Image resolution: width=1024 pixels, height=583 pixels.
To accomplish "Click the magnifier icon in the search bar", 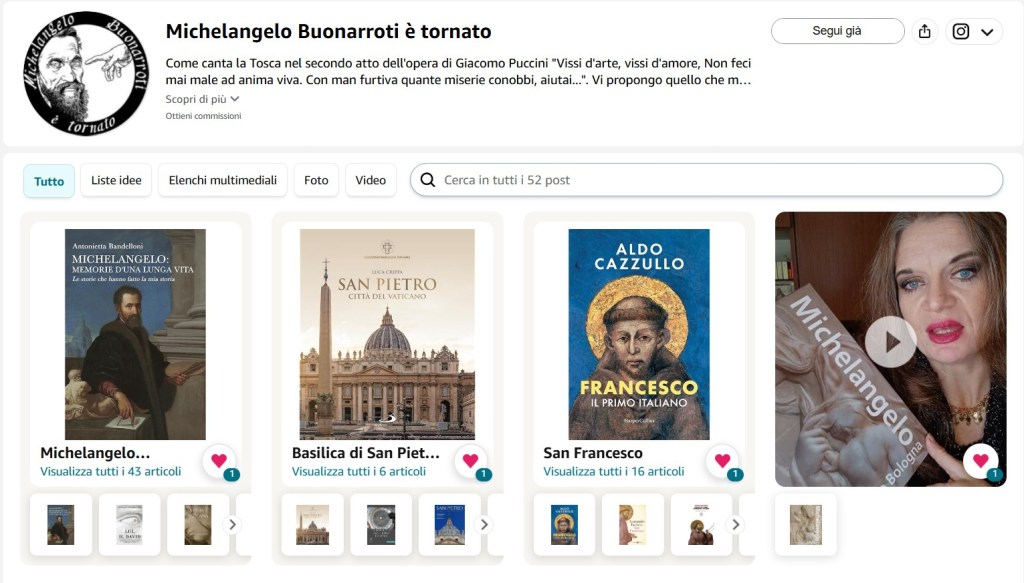I will pyautogui.click(x=428, y=180).
